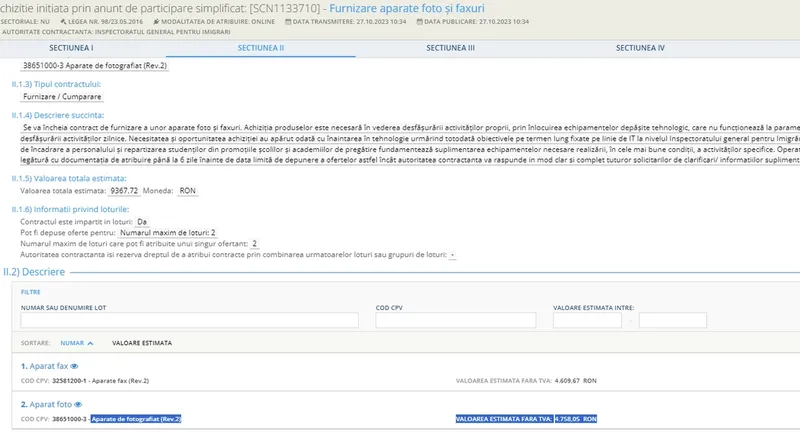This screenshot has height=437, width=800.
Task: Switch to the SECTIUNEA I tab
Action: 71,48
